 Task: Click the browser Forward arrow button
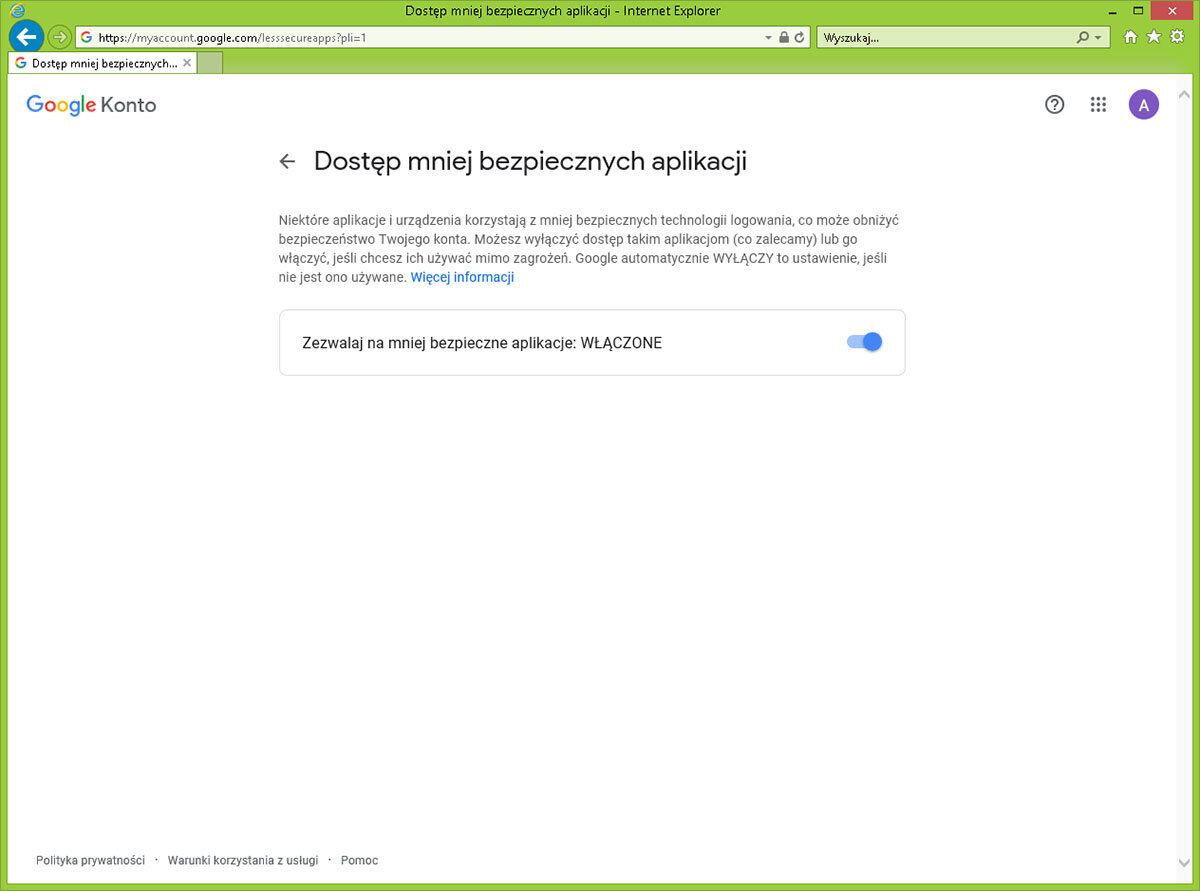coord(59,37)
